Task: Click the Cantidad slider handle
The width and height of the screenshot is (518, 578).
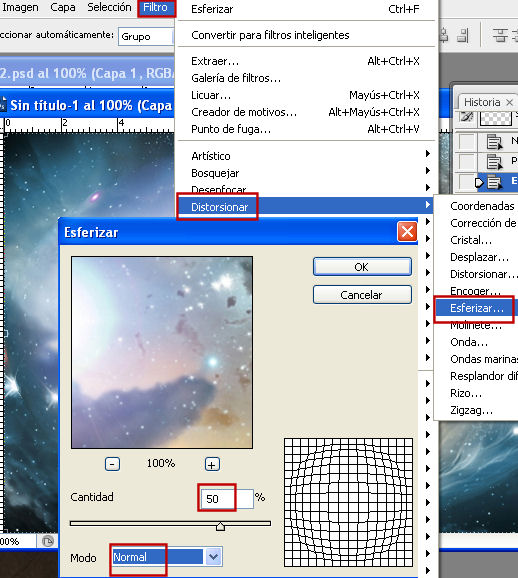Action: tap(220, 526)
